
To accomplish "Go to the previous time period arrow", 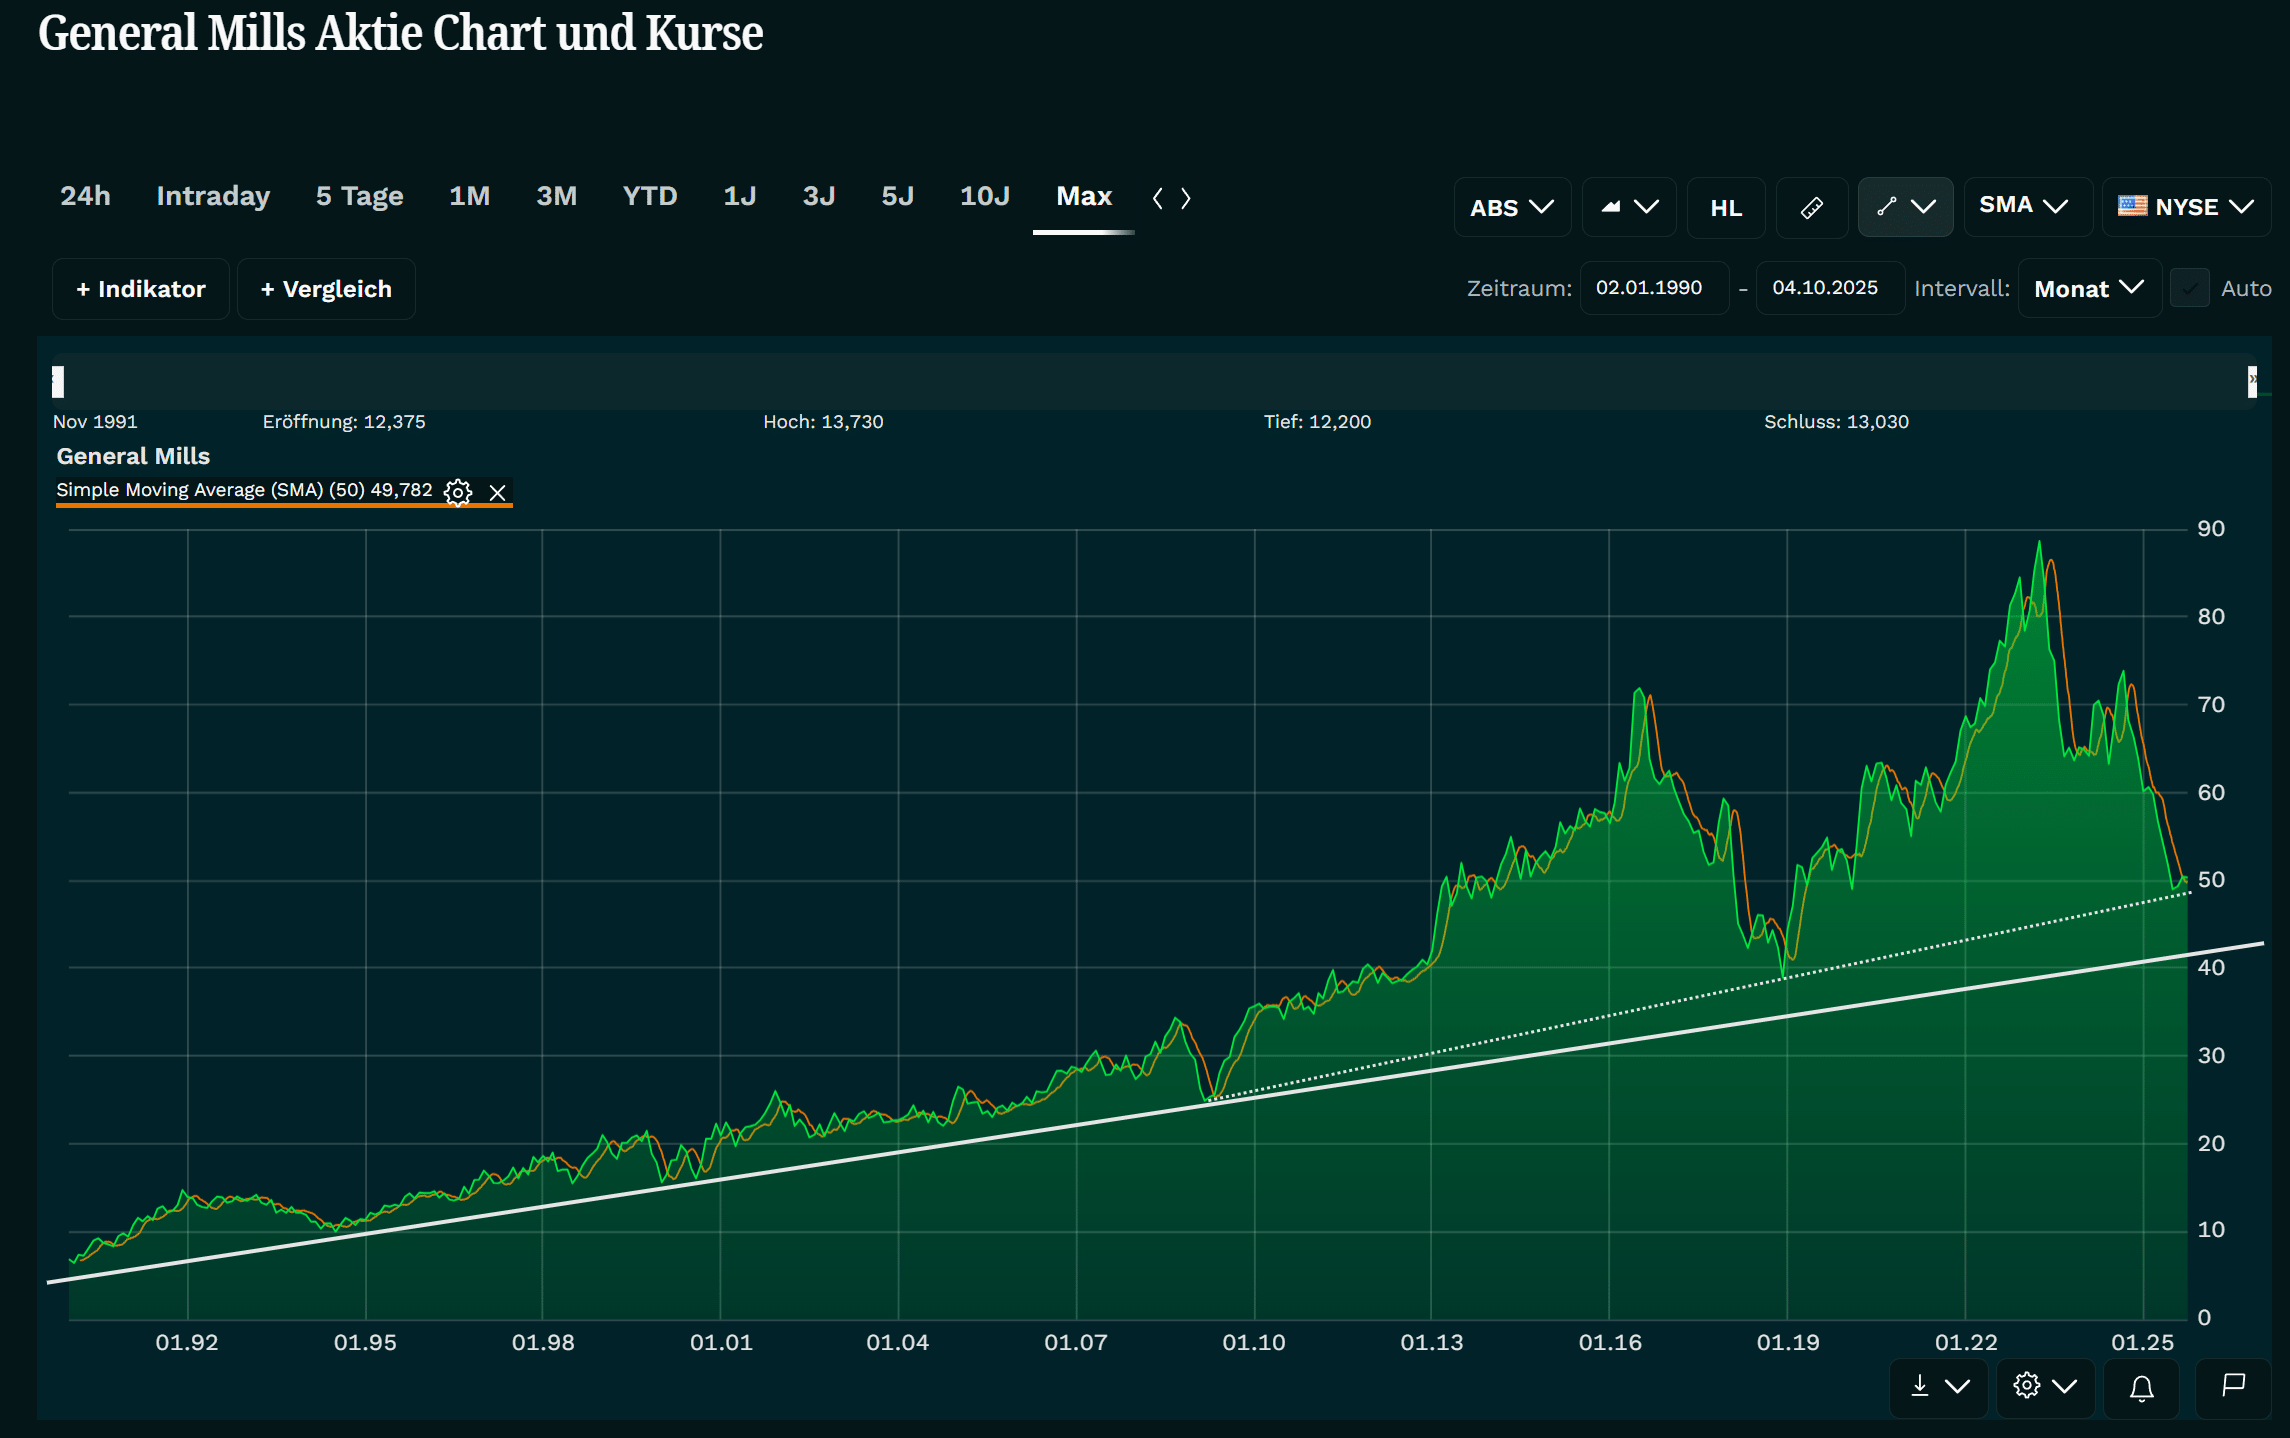I will pos(1158,198).
